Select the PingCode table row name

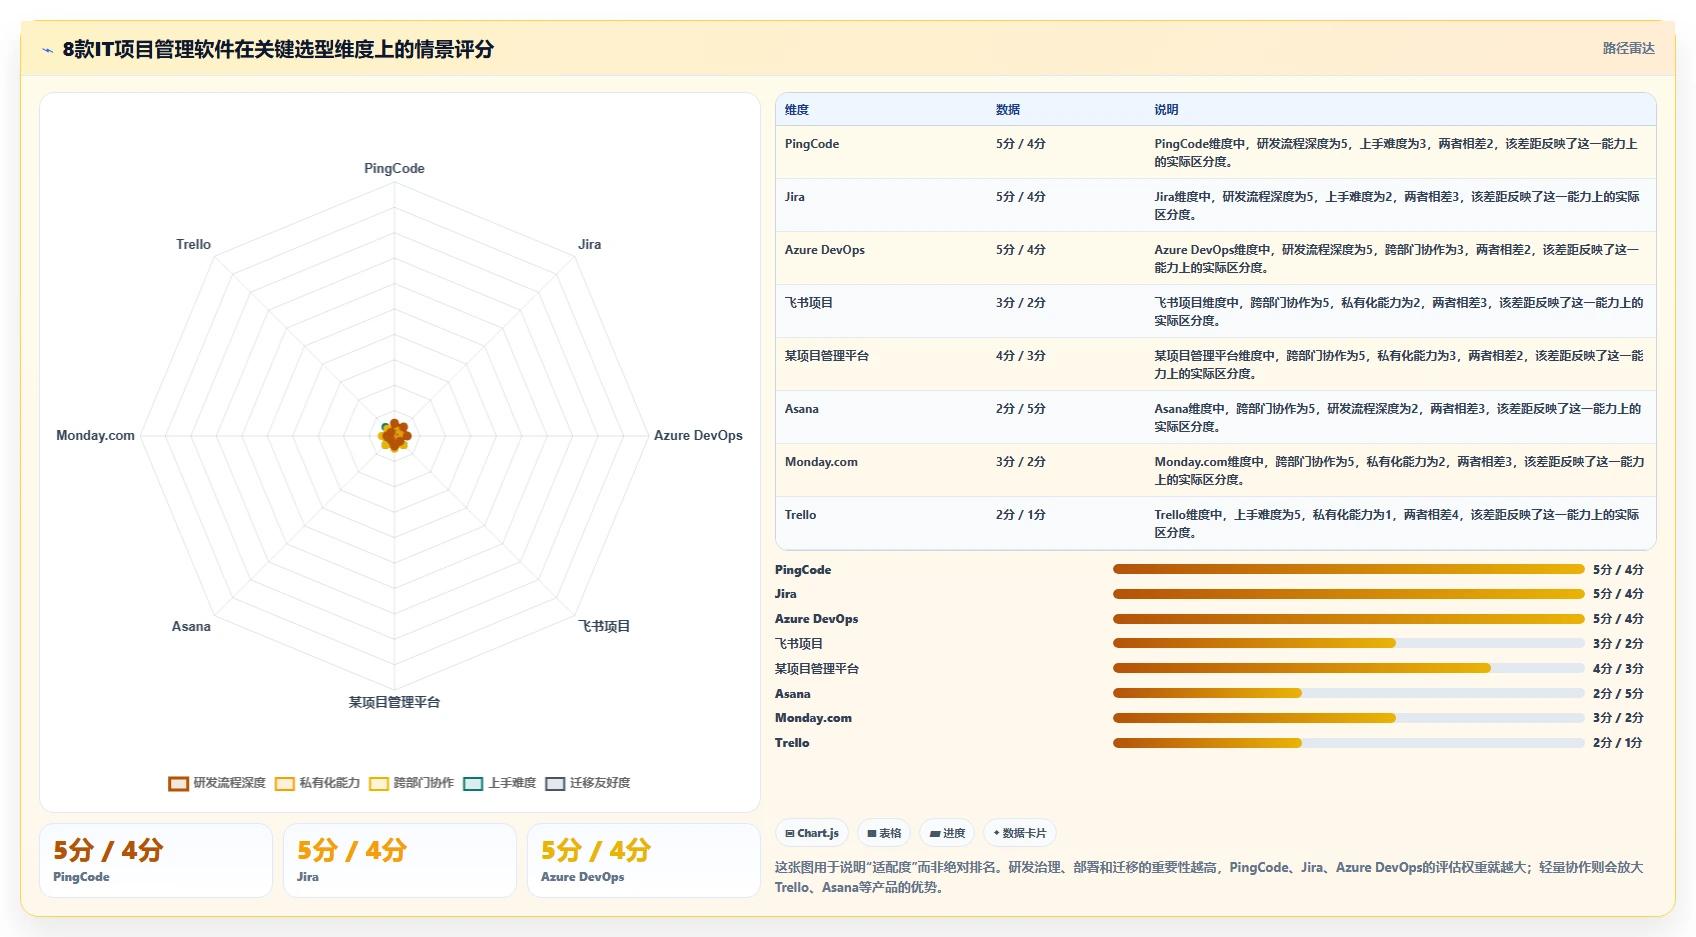click(x=812, y=144)
